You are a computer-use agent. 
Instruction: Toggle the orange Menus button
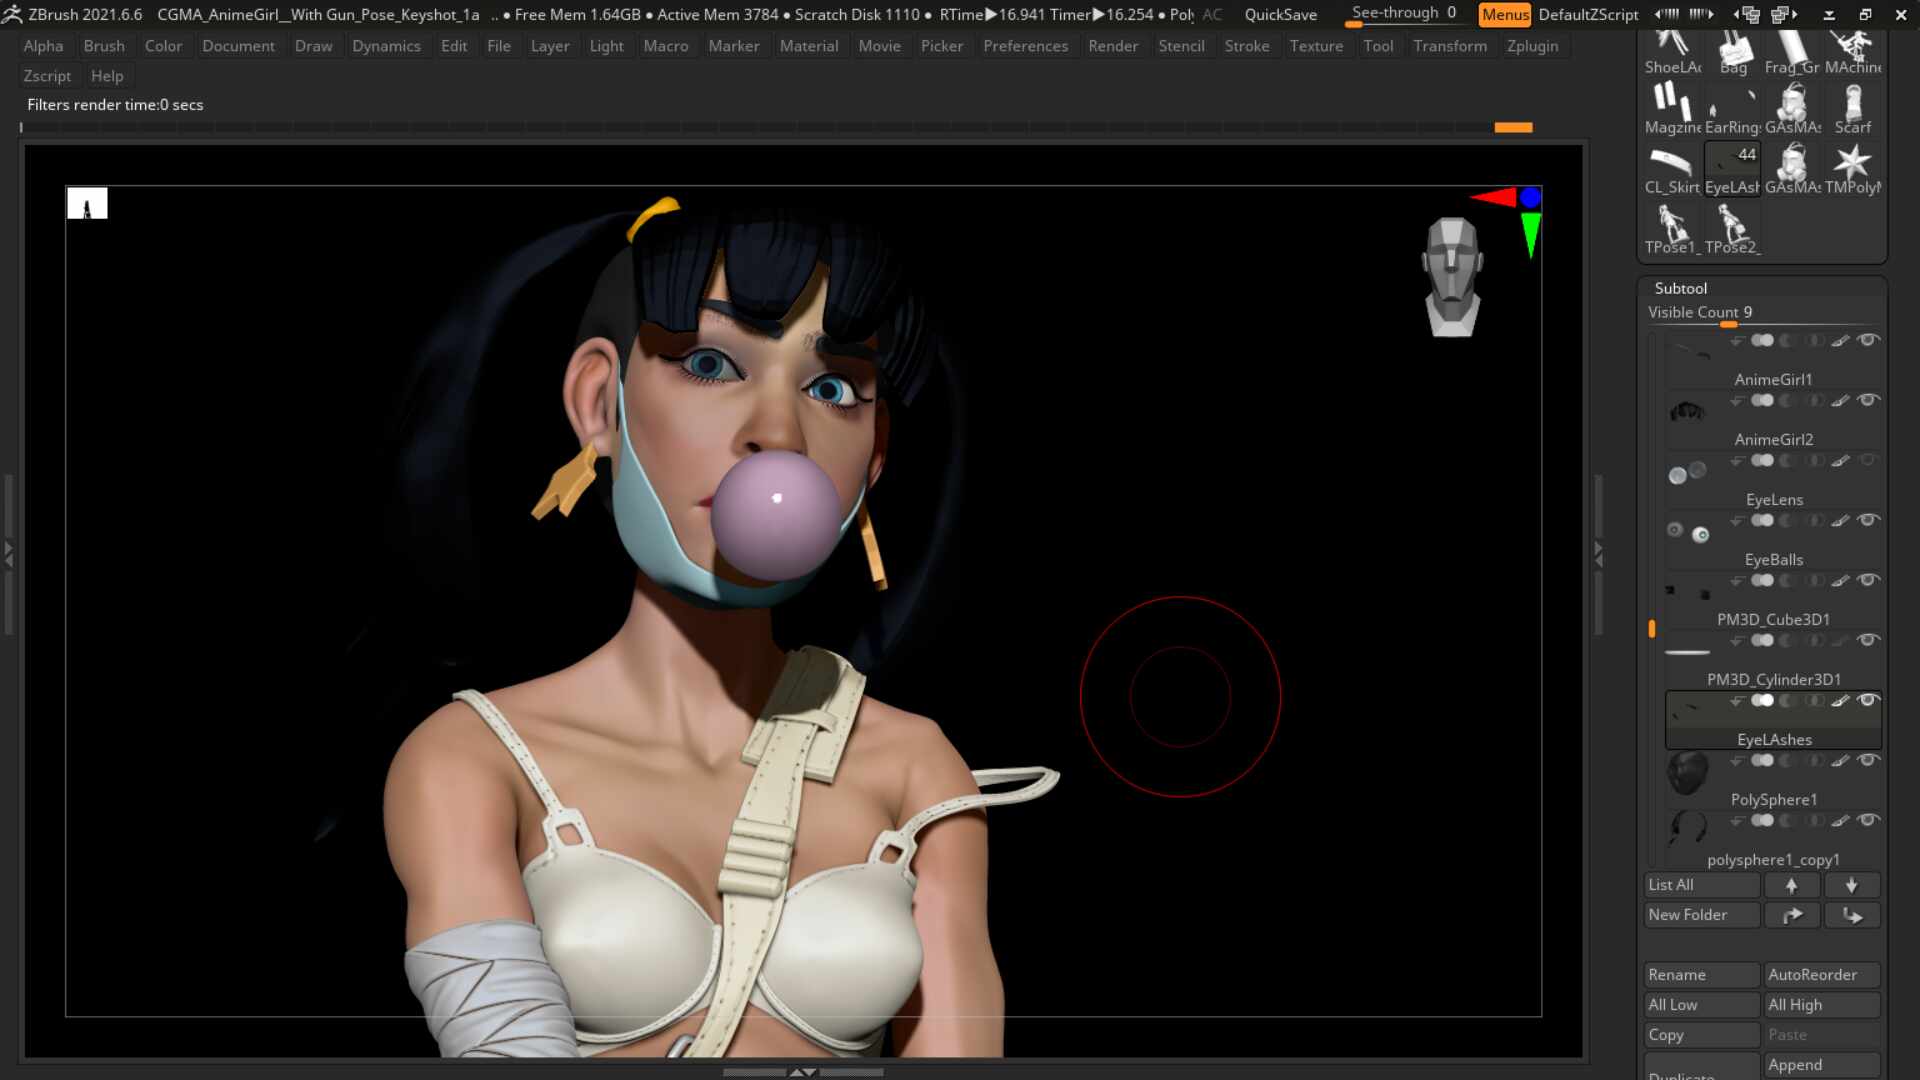pos(1504,14)
